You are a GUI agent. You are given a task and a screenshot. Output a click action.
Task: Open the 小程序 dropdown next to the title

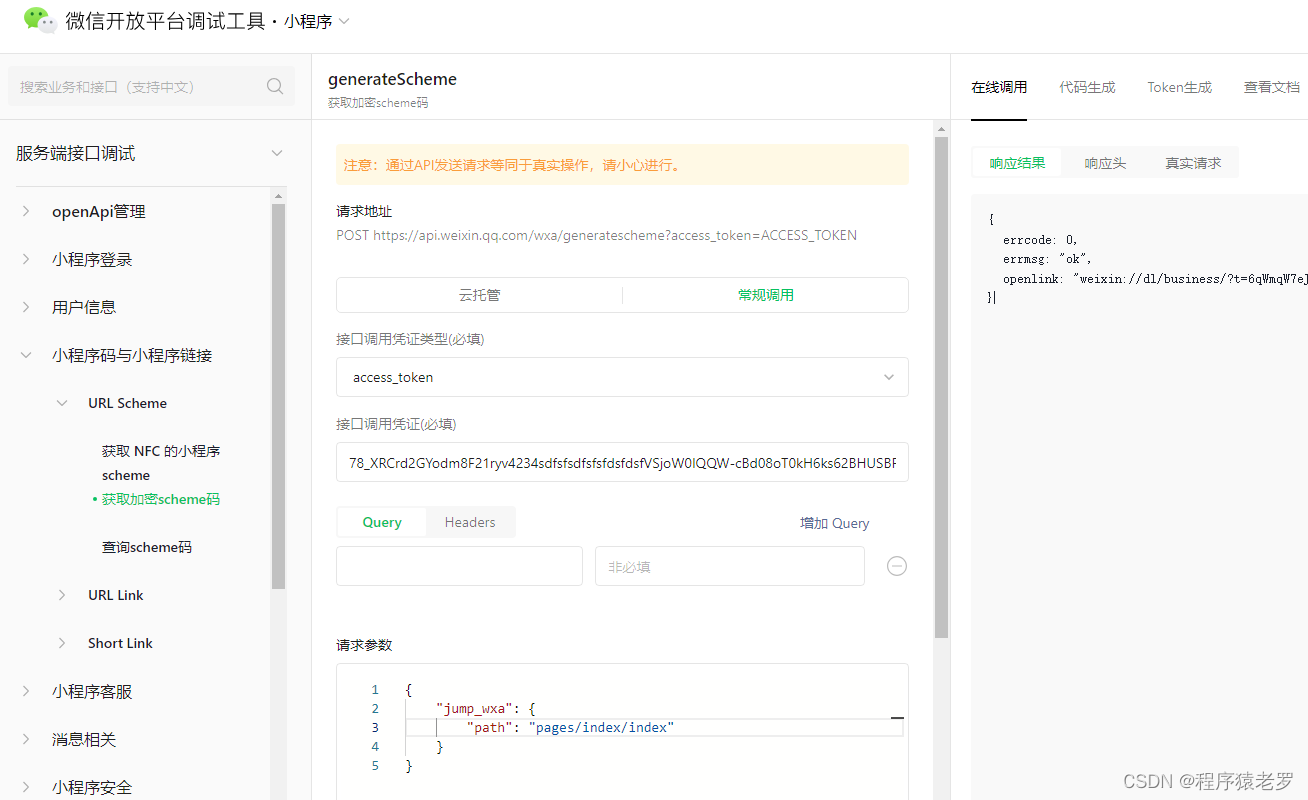343,20
